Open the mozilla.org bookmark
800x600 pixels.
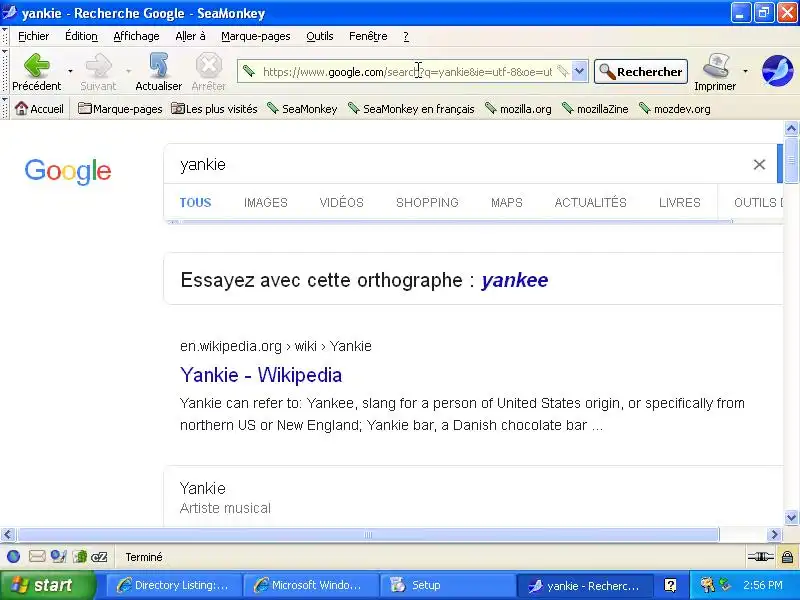point(518,109)
